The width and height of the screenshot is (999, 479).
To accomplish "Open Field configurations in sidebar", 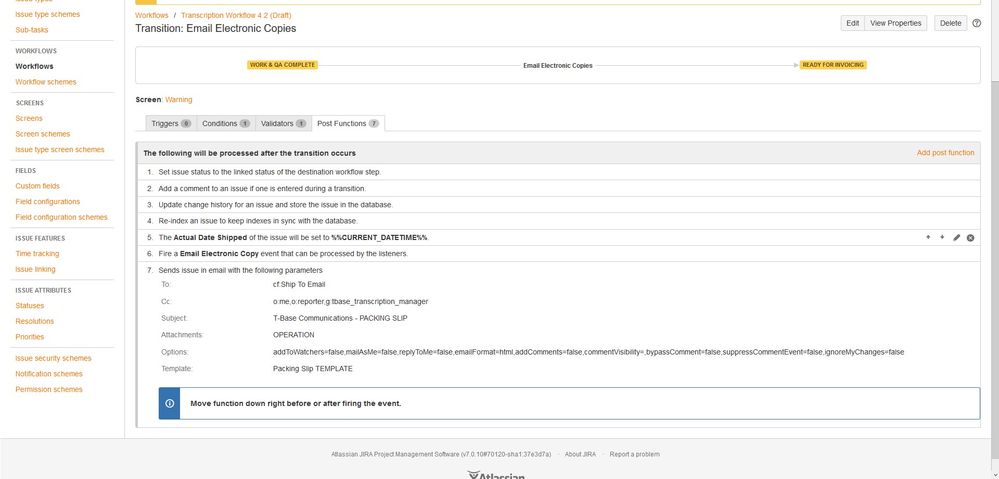I will (x=48, y=202).
